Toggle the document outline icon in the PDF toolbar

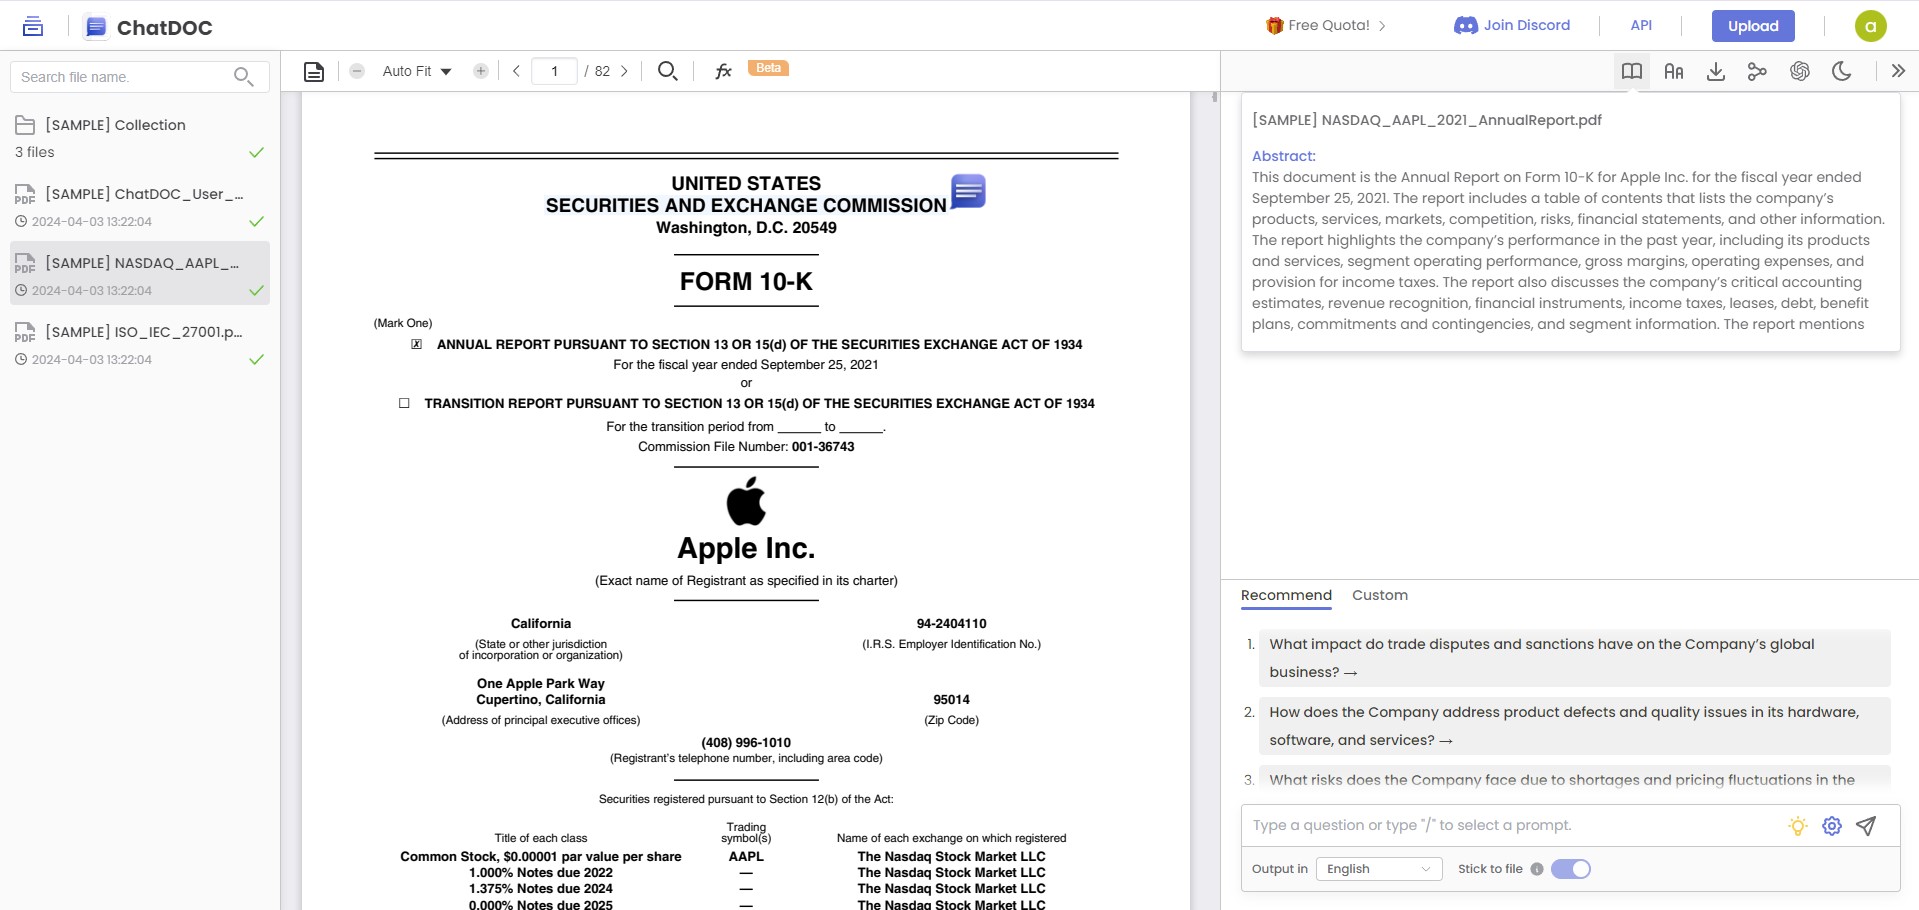(314, 71)
